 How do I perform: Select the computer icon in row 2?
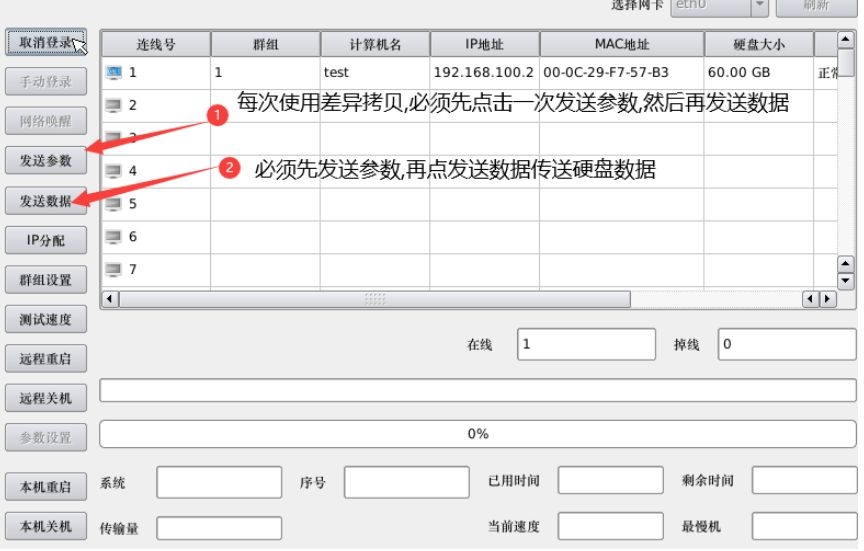(114, 105)
